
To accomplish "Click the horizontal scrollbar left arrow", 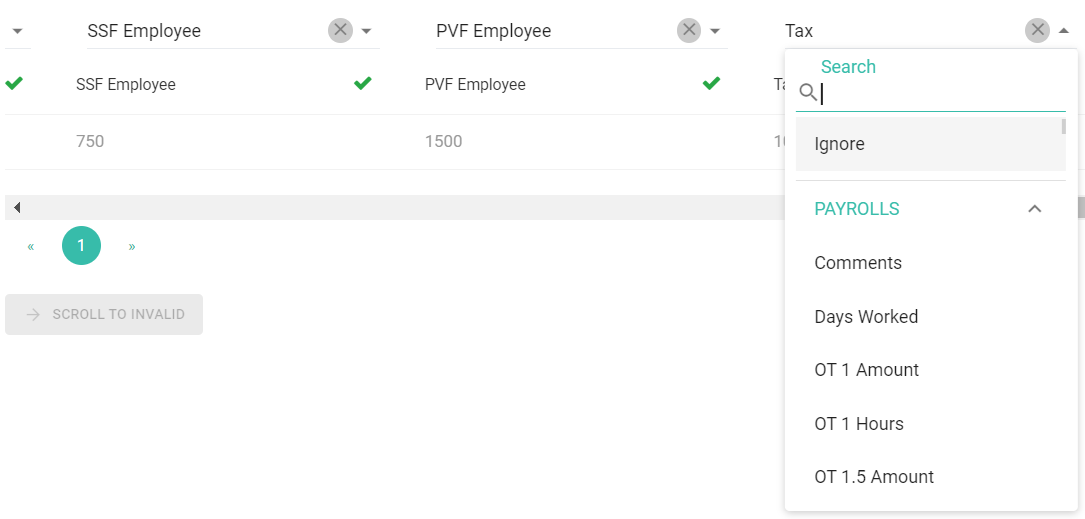I will click(x=17, y=208).
